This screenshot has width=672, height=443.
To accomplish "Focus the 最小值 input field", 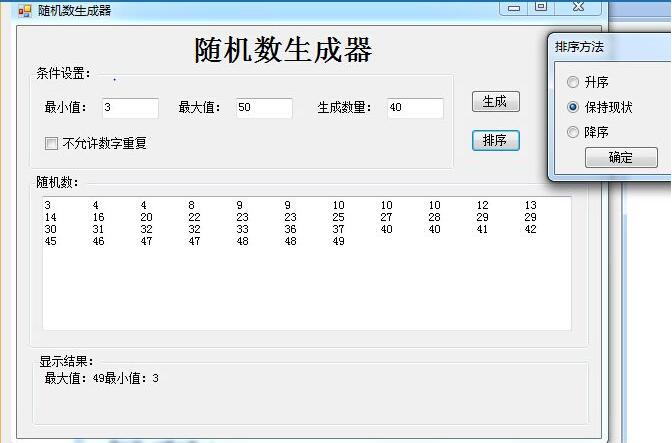I will [129, 108].
